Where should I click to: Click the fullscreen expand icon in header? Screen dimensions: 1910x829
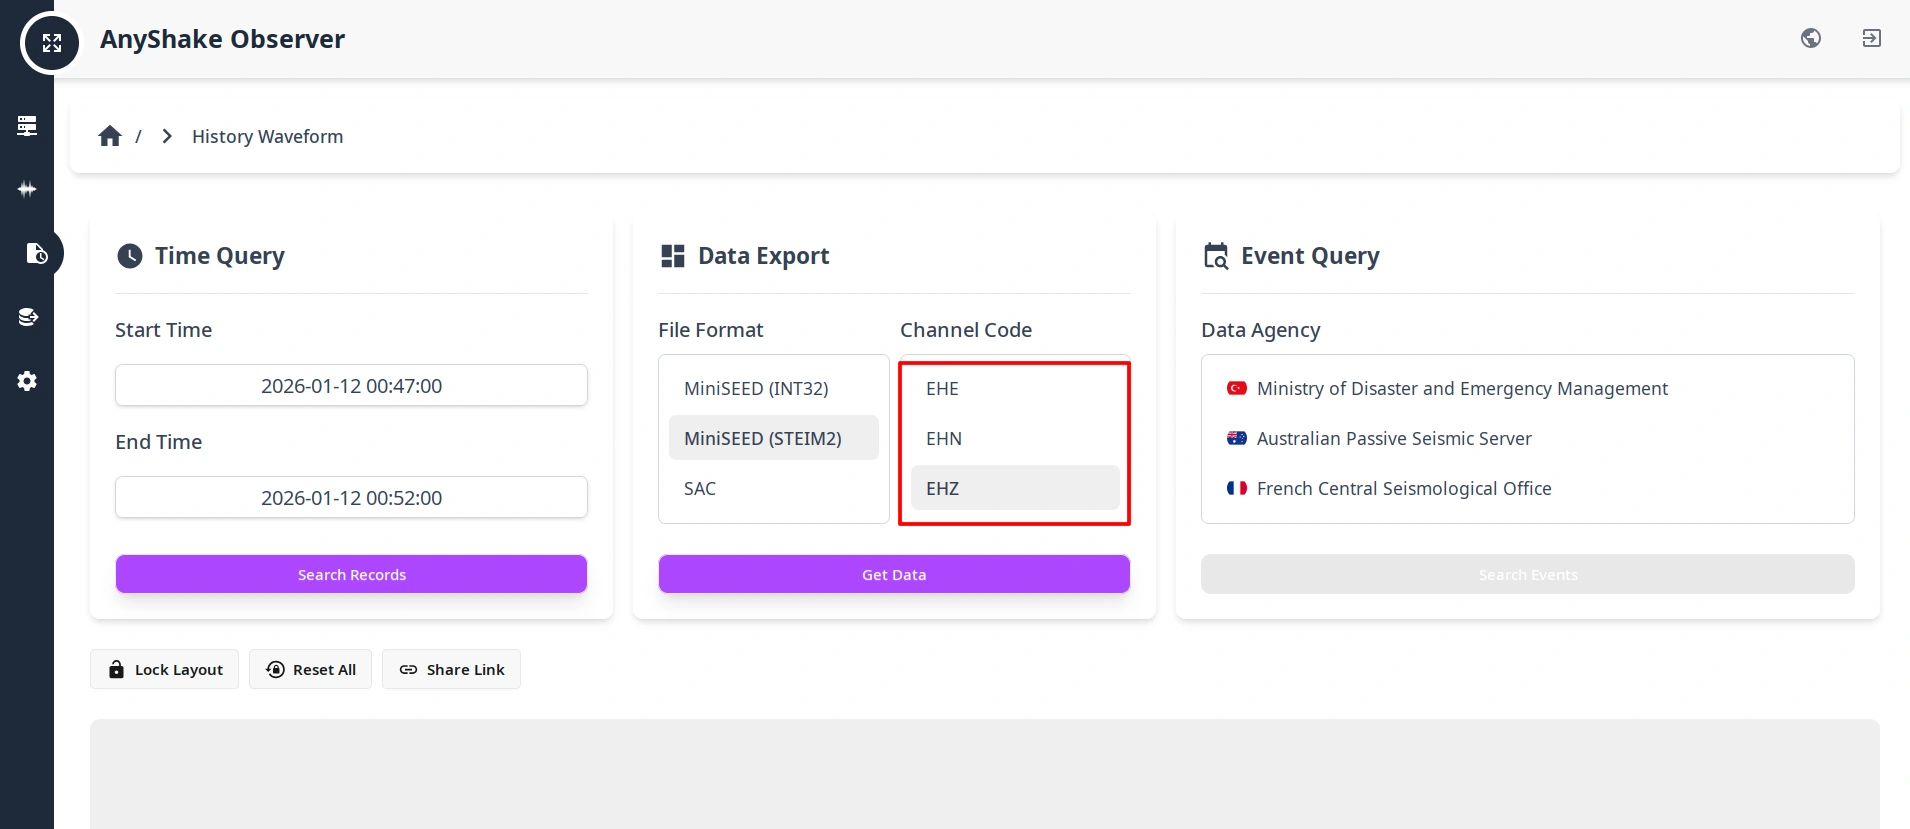pos(51,43)
